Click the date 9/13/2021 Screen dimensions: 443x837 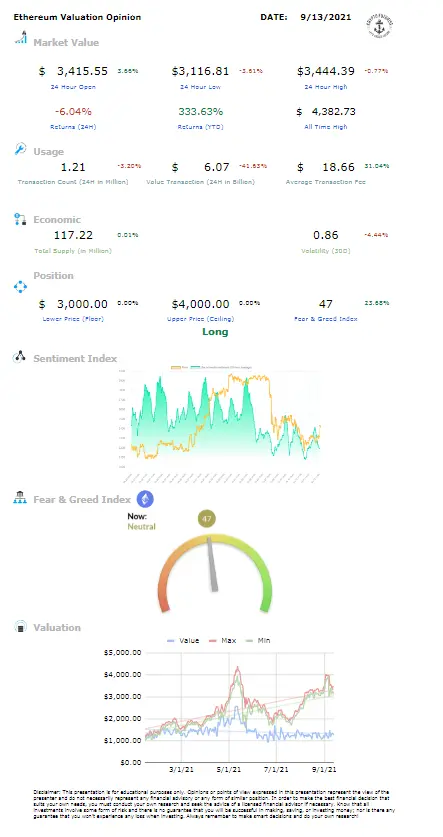[x=326, y=17]
